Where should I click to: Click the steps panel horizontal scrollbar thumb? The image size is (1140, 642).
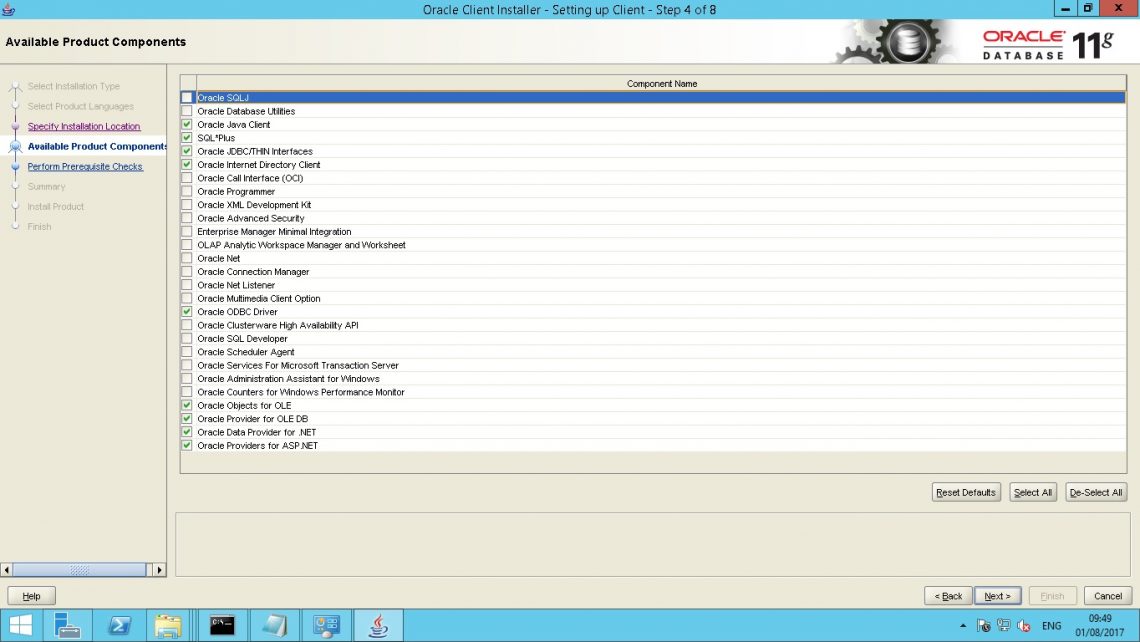click(x=79, y=570)
